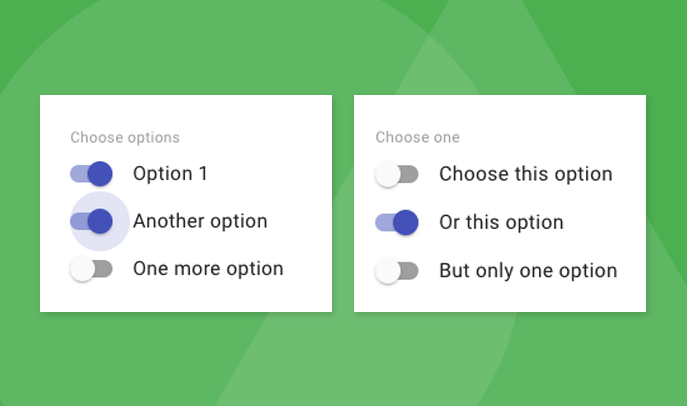Disable the Another option toggle

pyautogui.click(x=91, y=221)
